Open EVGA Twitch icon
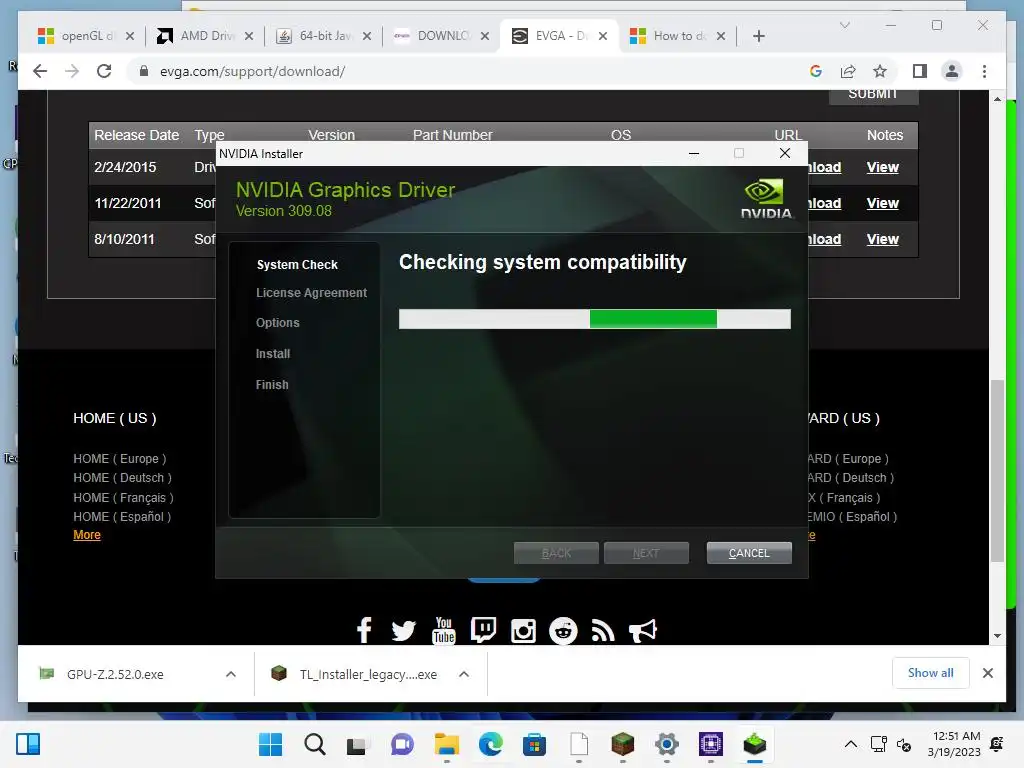Viewport: 1024px width, 768px height. 483,630
